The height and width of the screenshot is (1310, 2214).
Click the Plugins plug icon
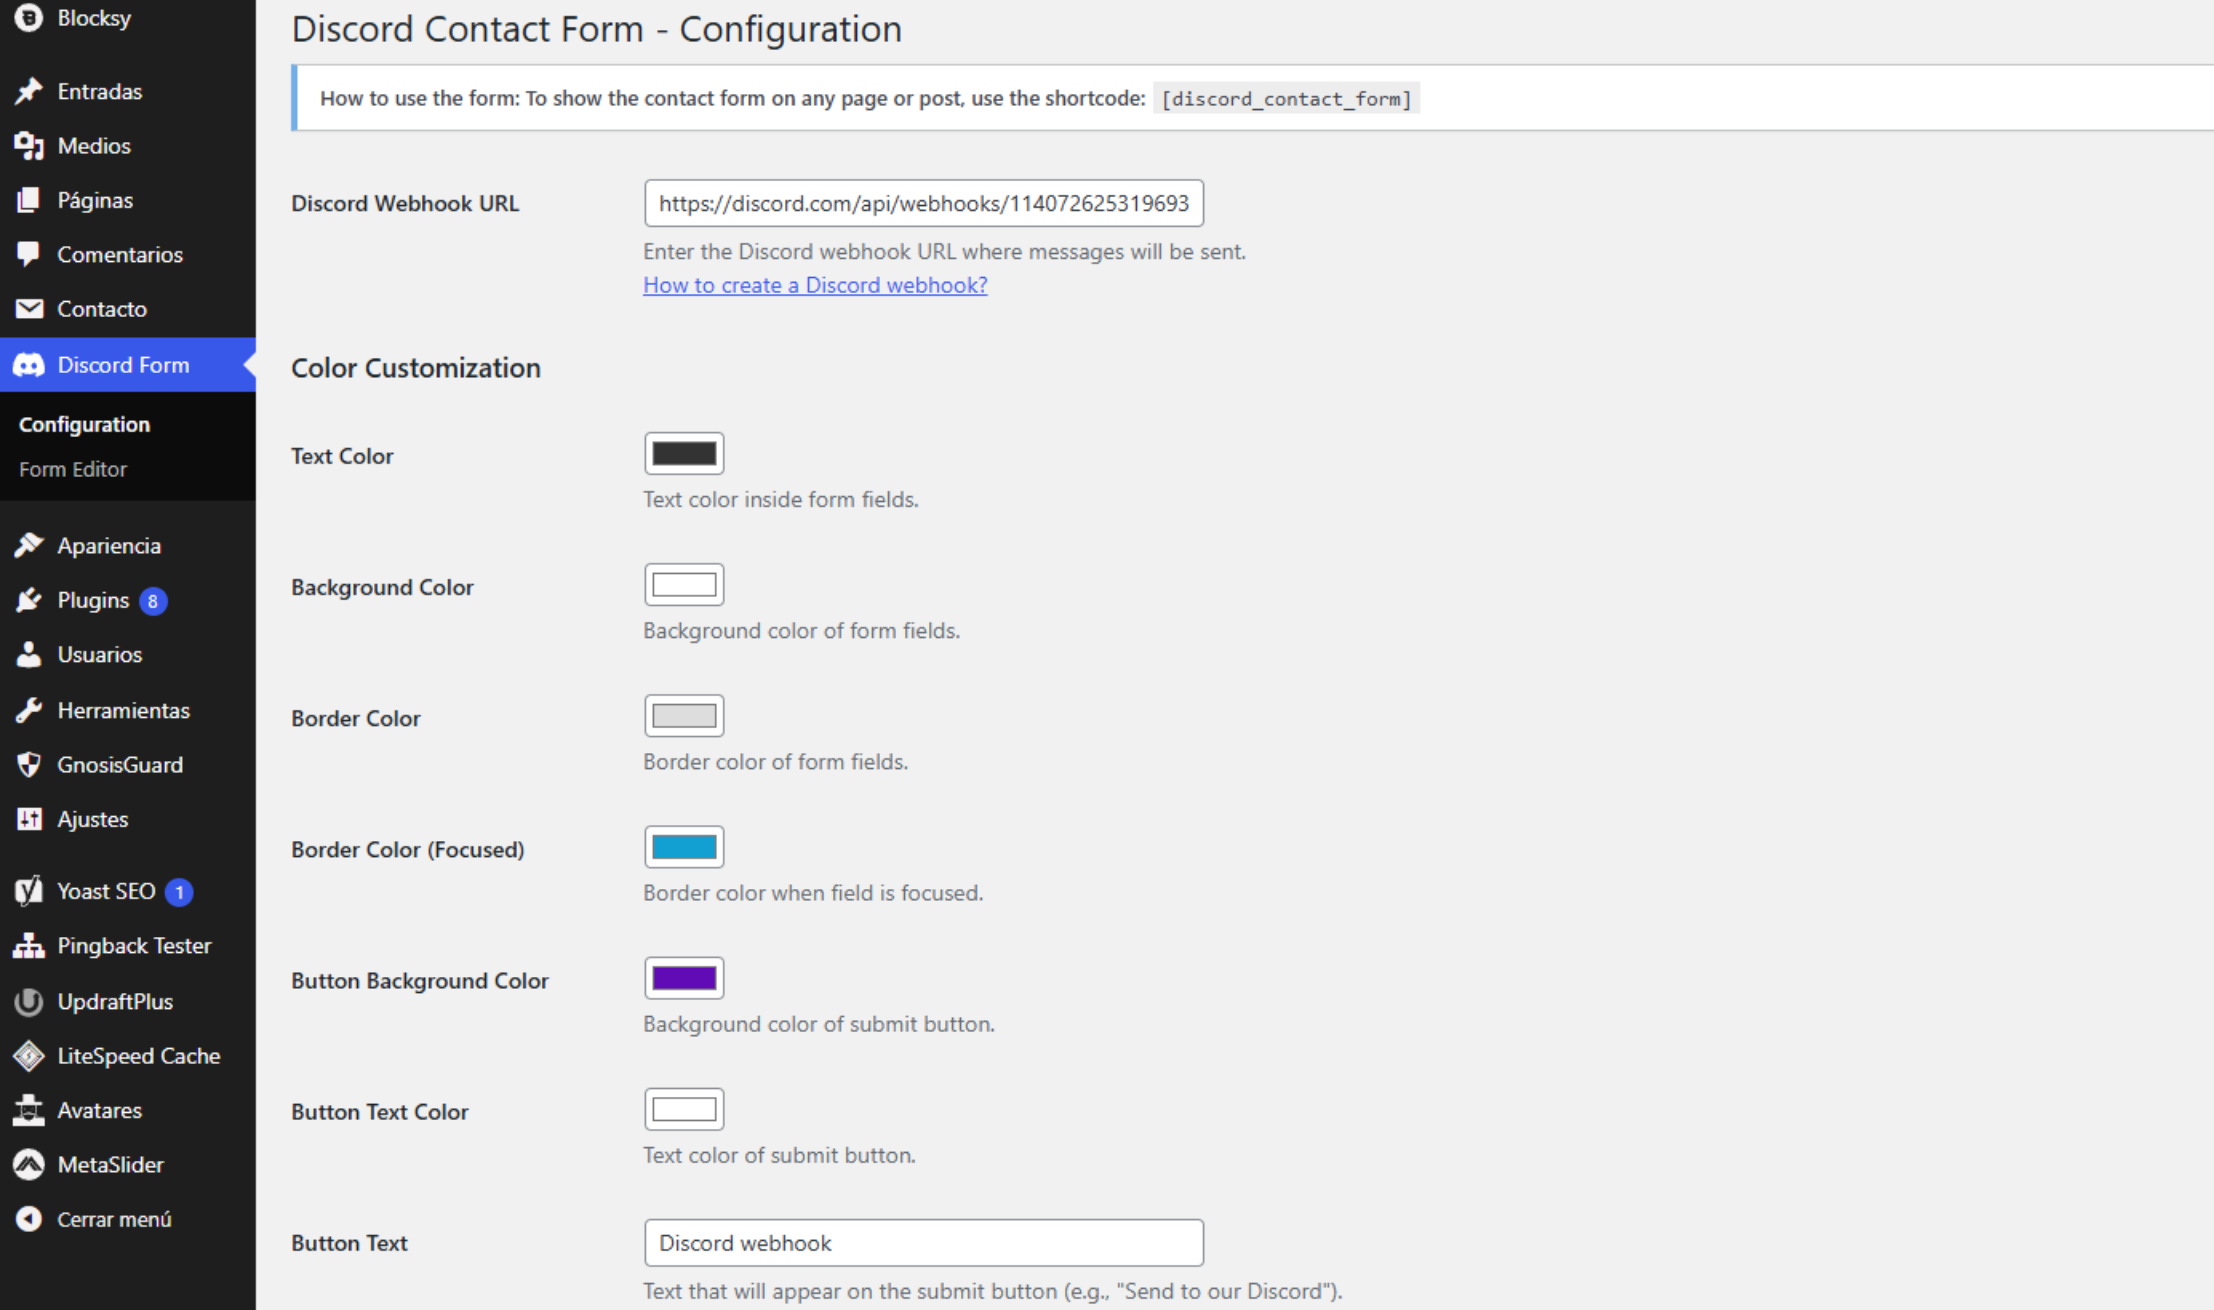29,600
